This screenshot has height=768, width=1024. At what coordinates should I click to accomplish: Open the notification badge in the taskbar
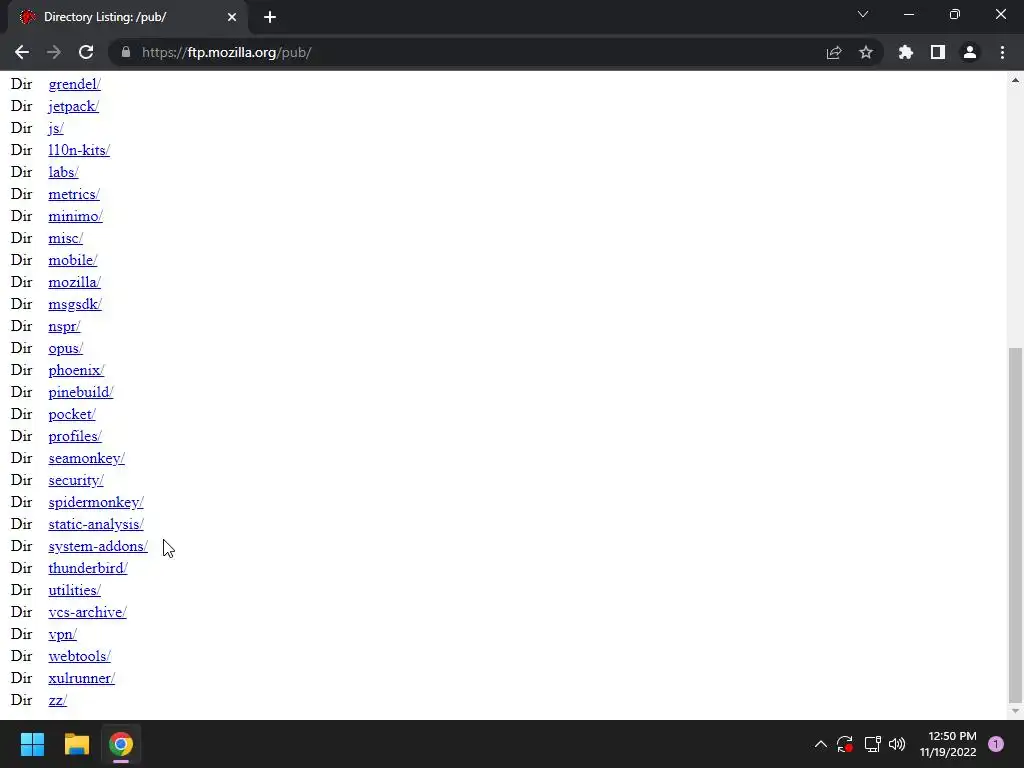coord(995,744)
